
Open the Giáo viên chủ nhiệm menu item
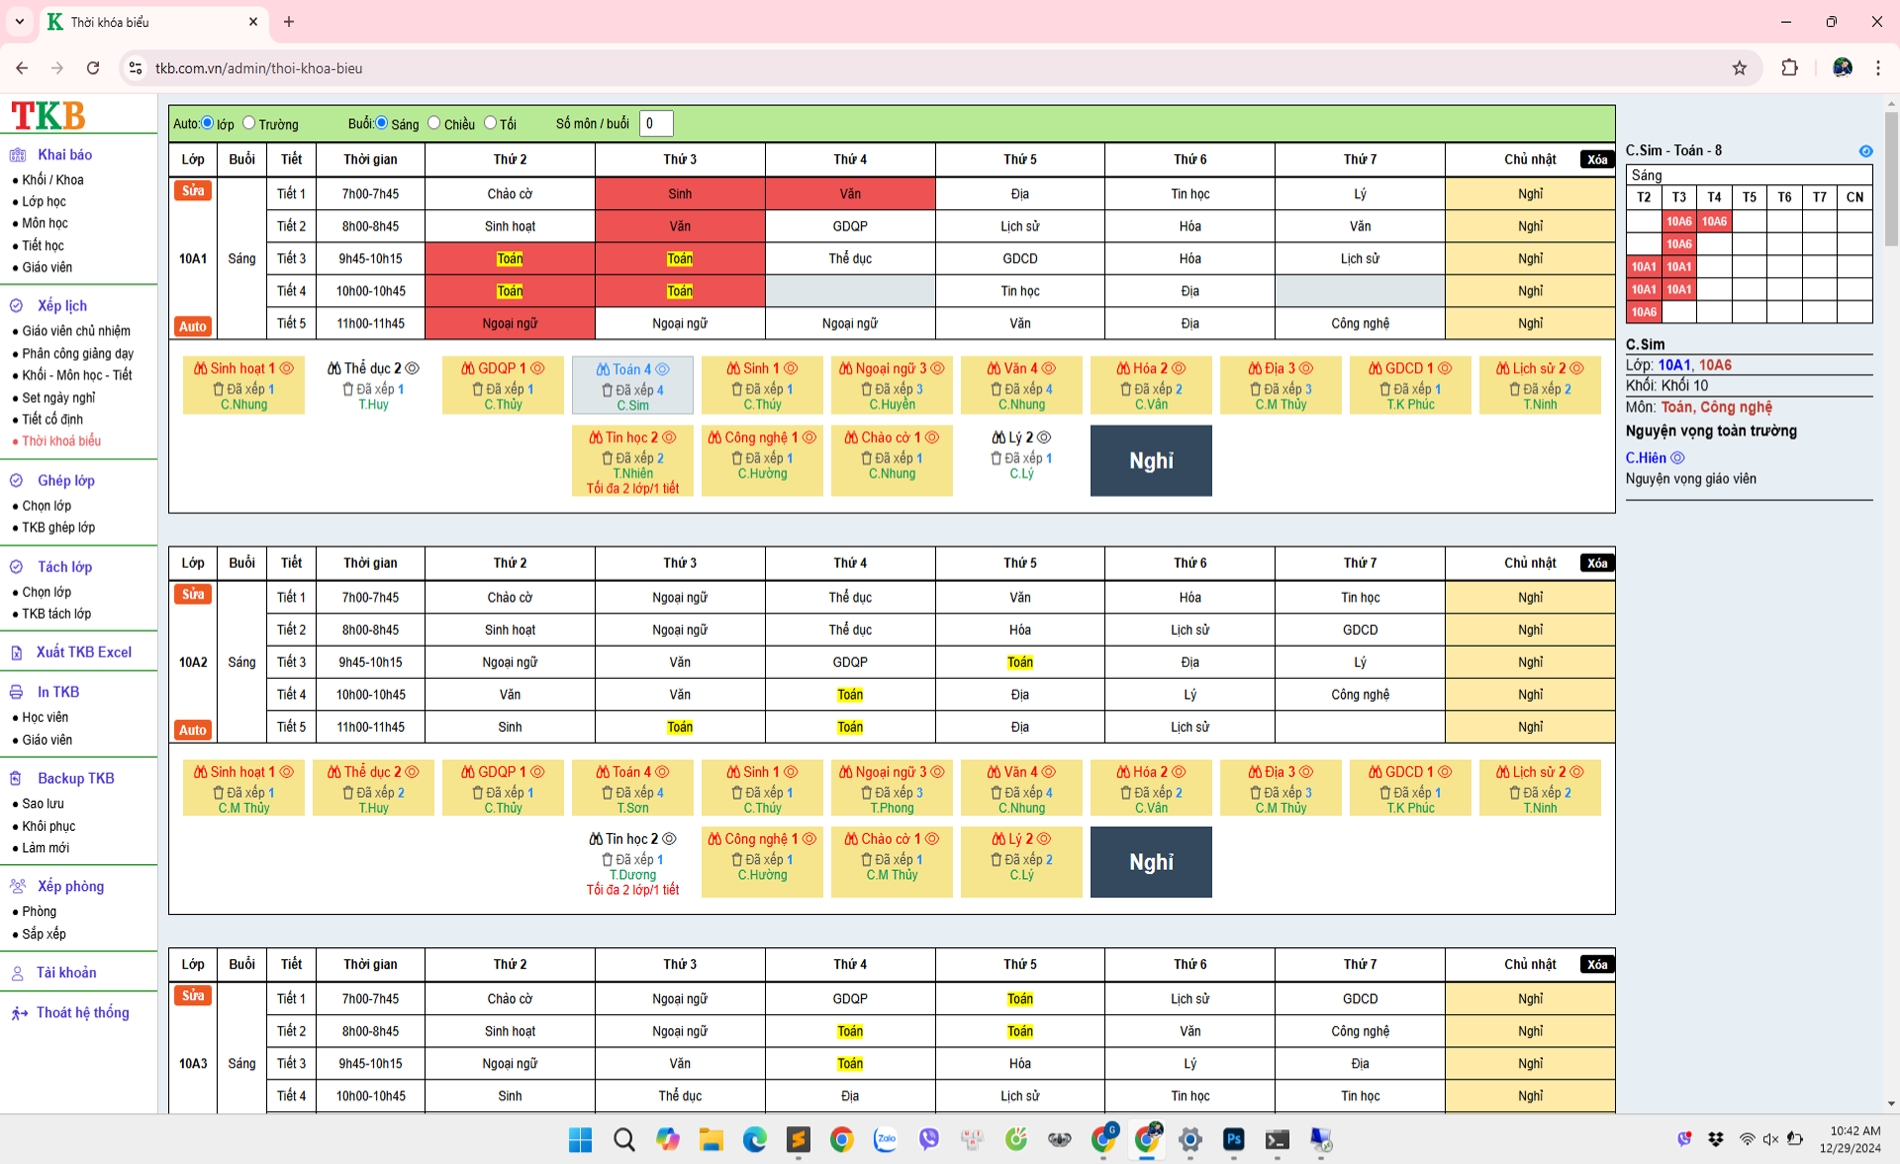(x=76, y=331)
